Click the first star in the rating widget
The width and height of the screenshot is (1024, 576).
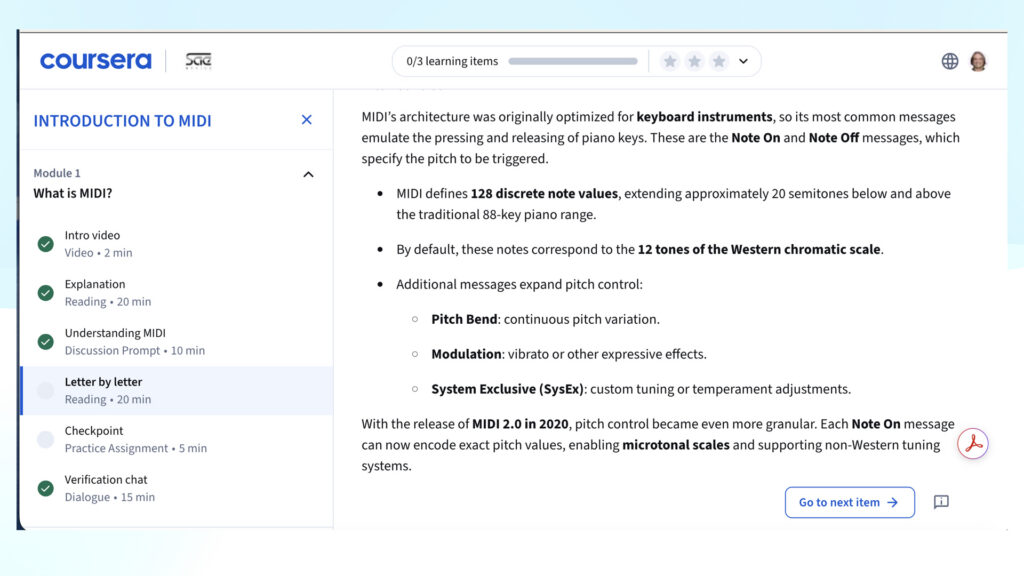coord(669,60)
